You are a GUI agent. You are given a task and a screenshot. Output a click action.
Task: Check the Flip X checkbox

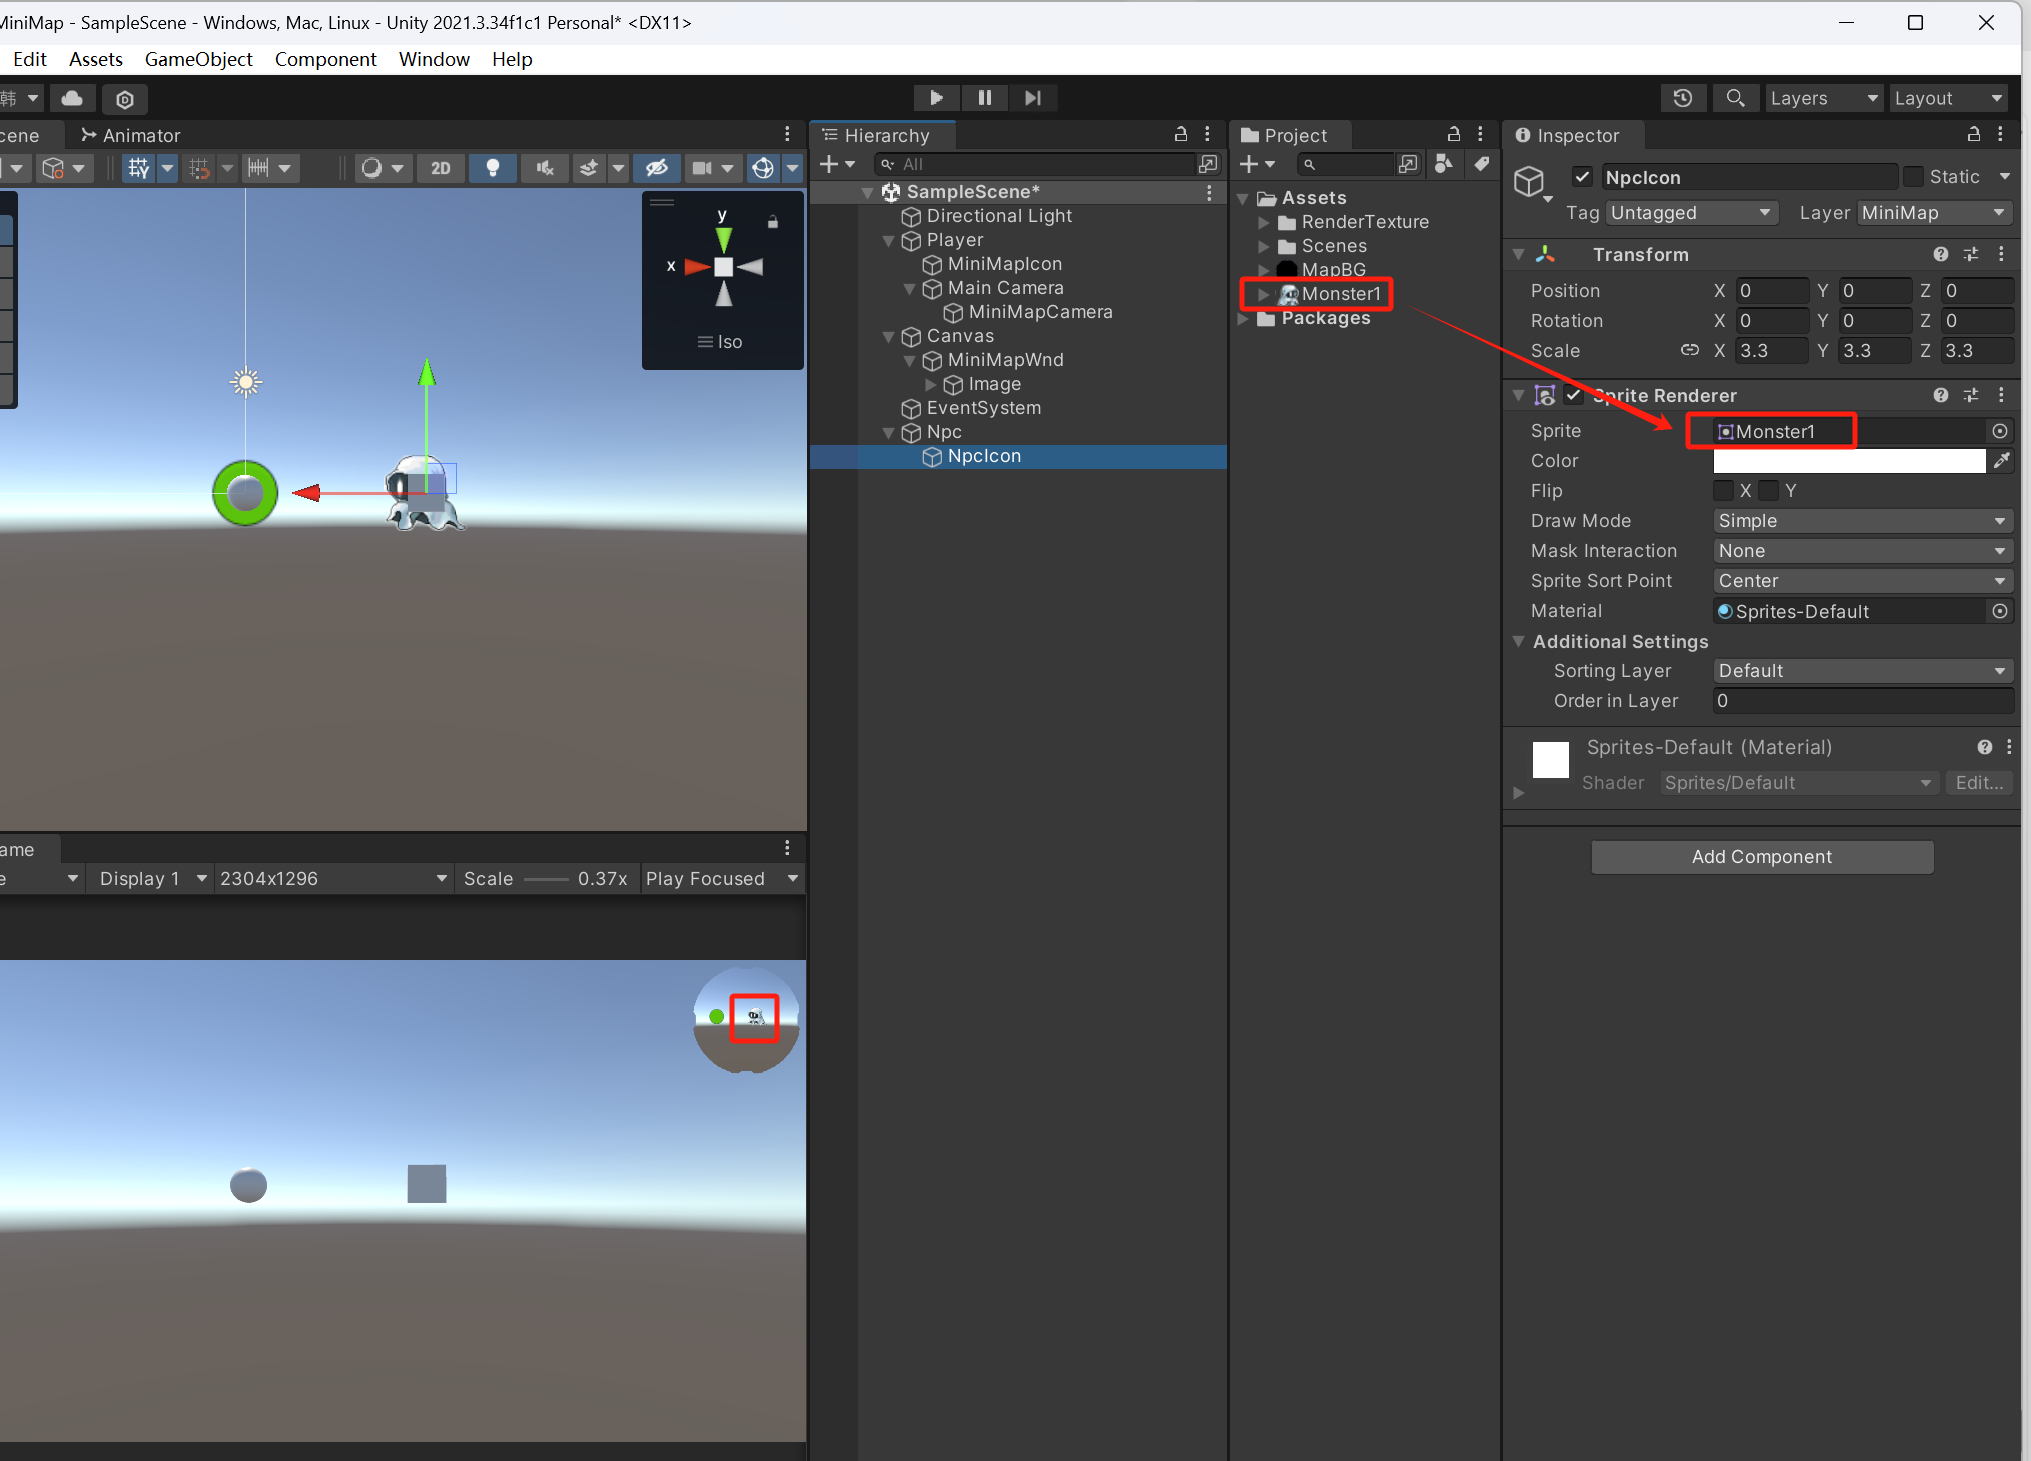click(1723, 491)
